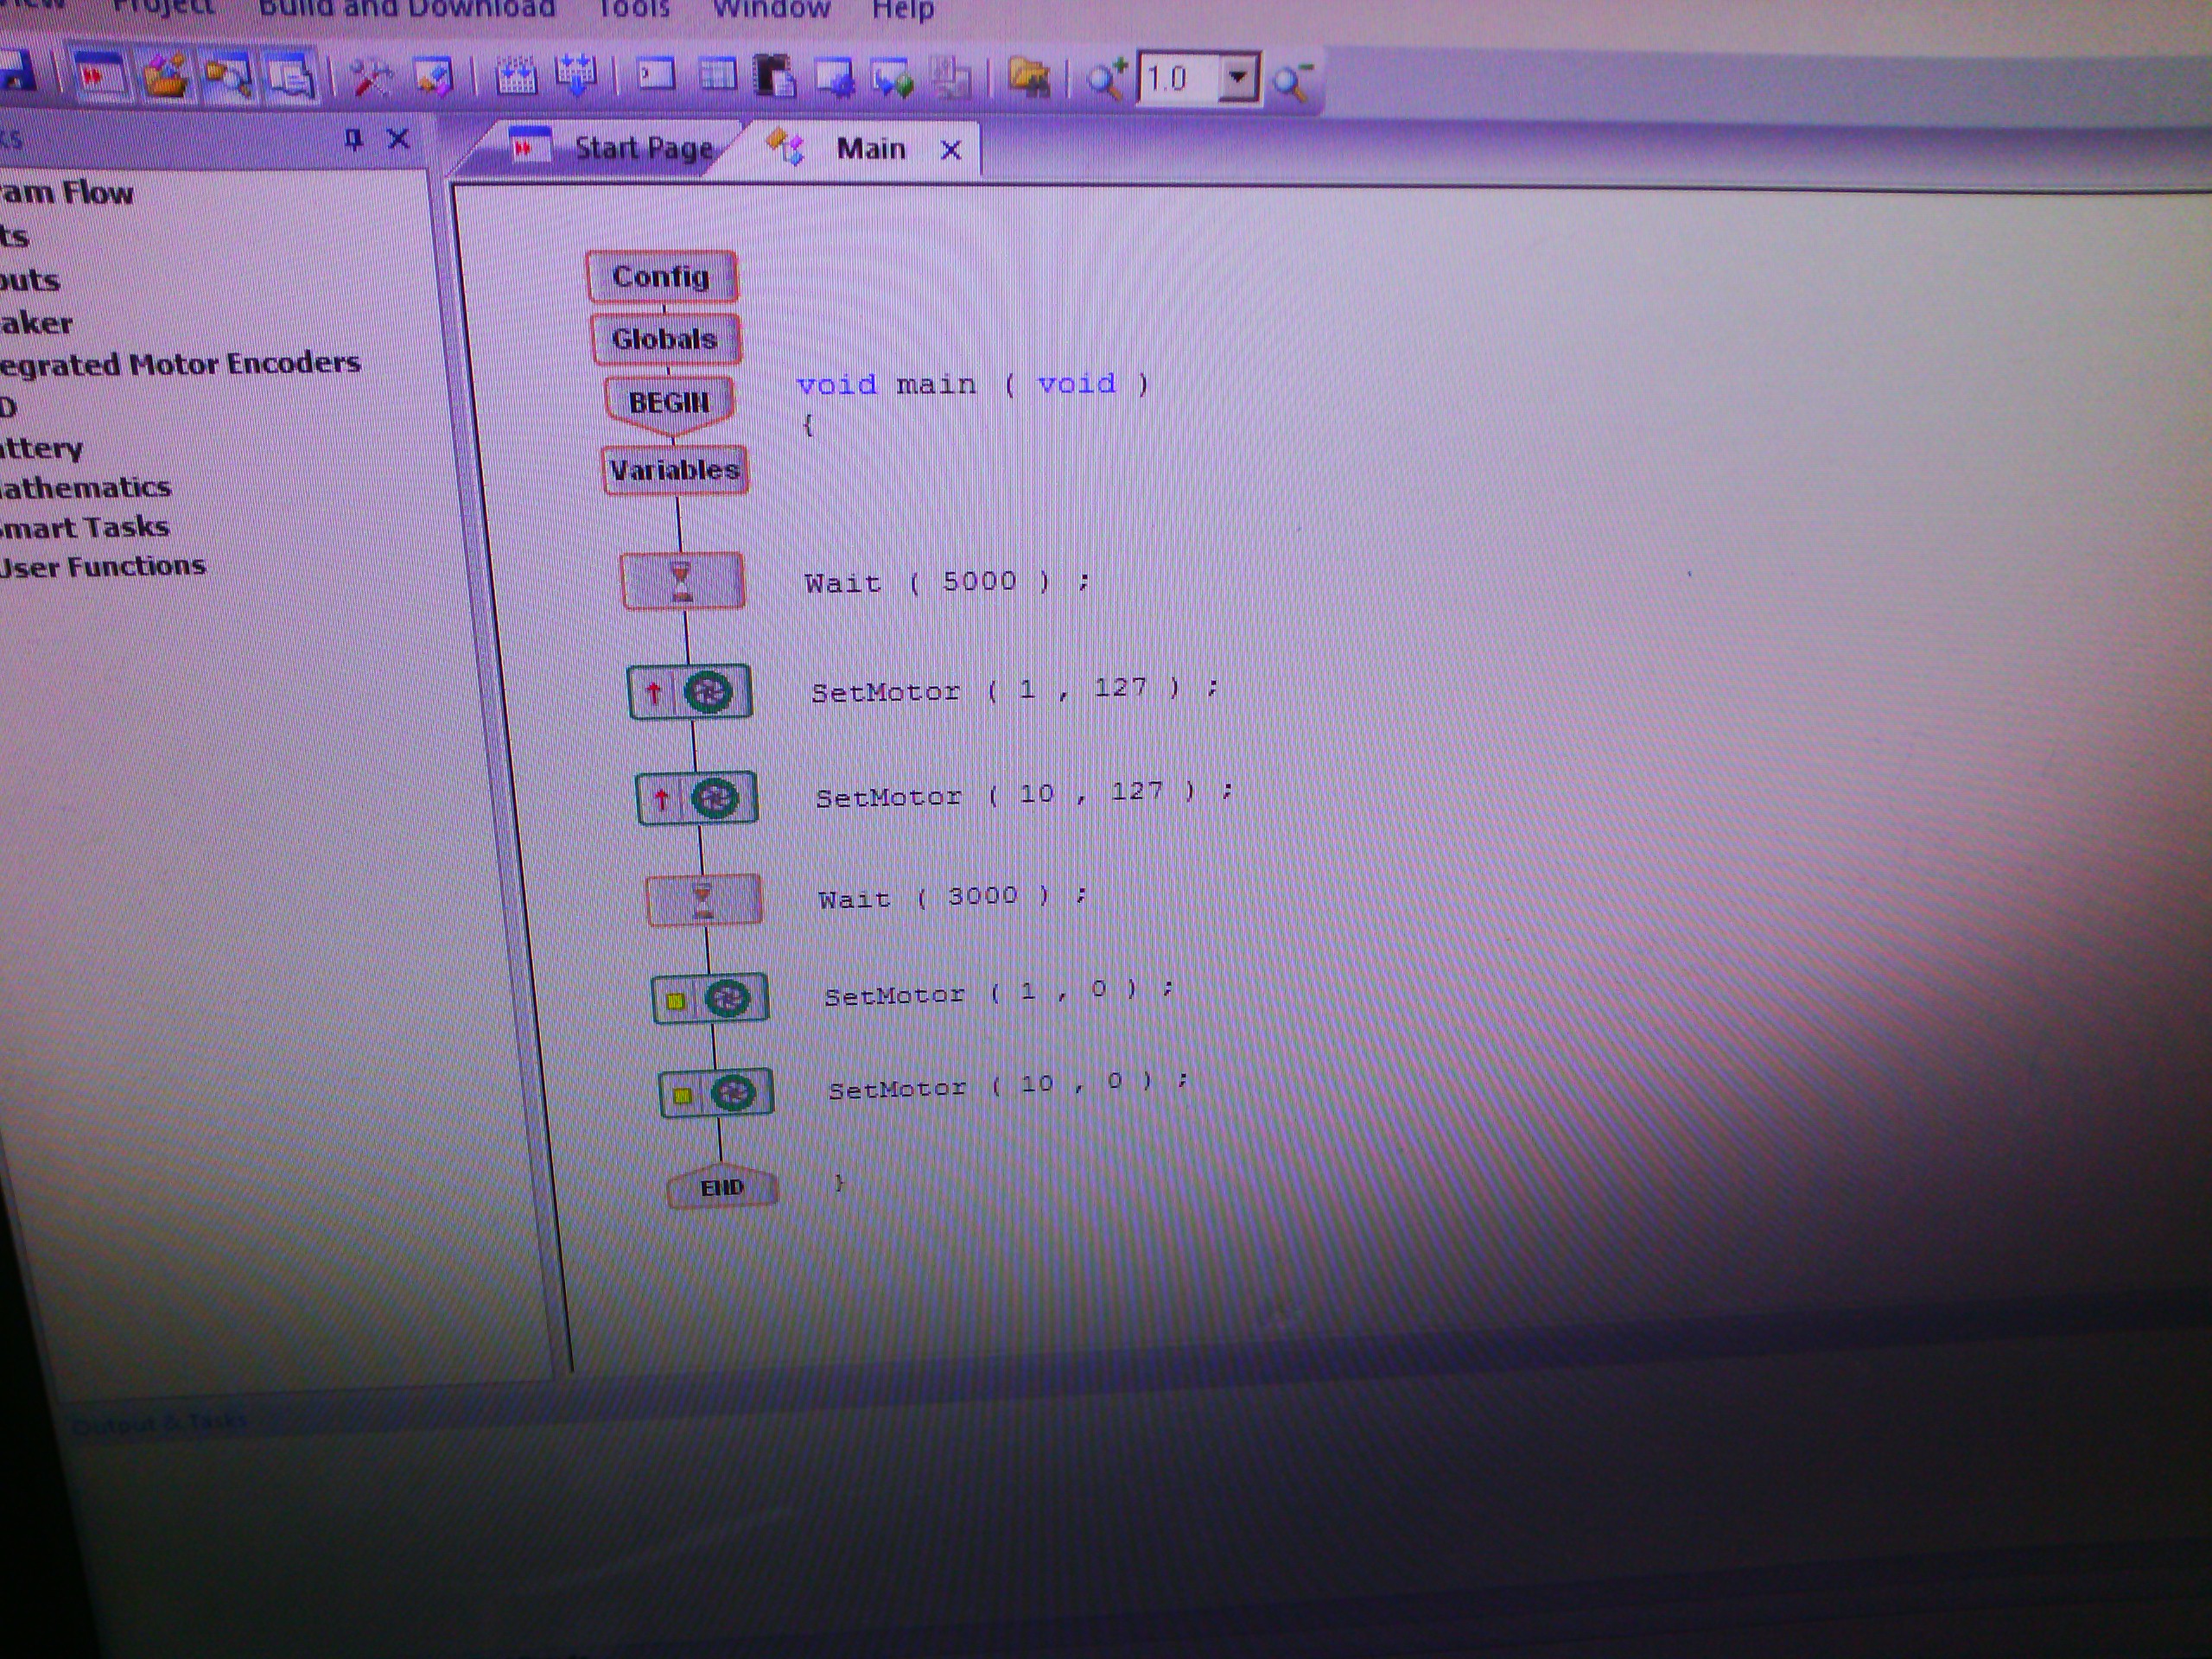Select the motor stop block for SetMotor 10, 0
2212x1659 pixels.
pos(716,1093)
